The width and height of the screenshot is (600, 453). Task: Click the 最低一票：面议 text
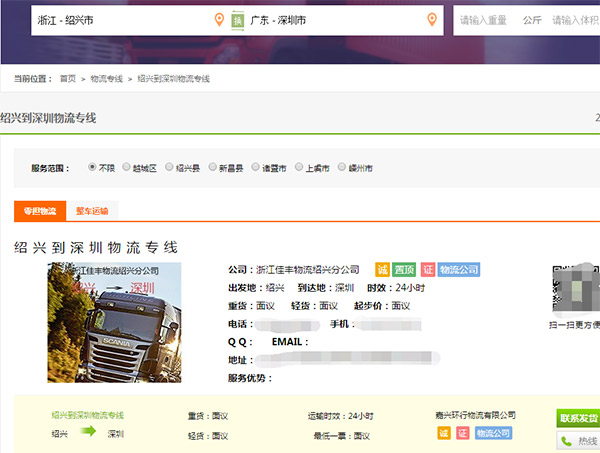tap(342, 436)
